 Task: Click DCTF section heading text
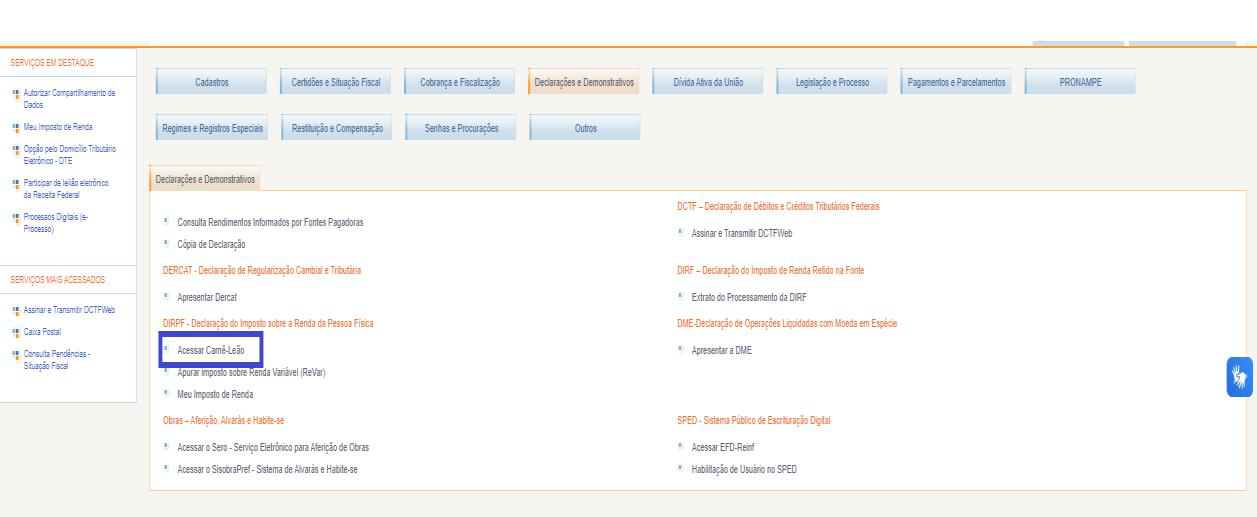778,206
